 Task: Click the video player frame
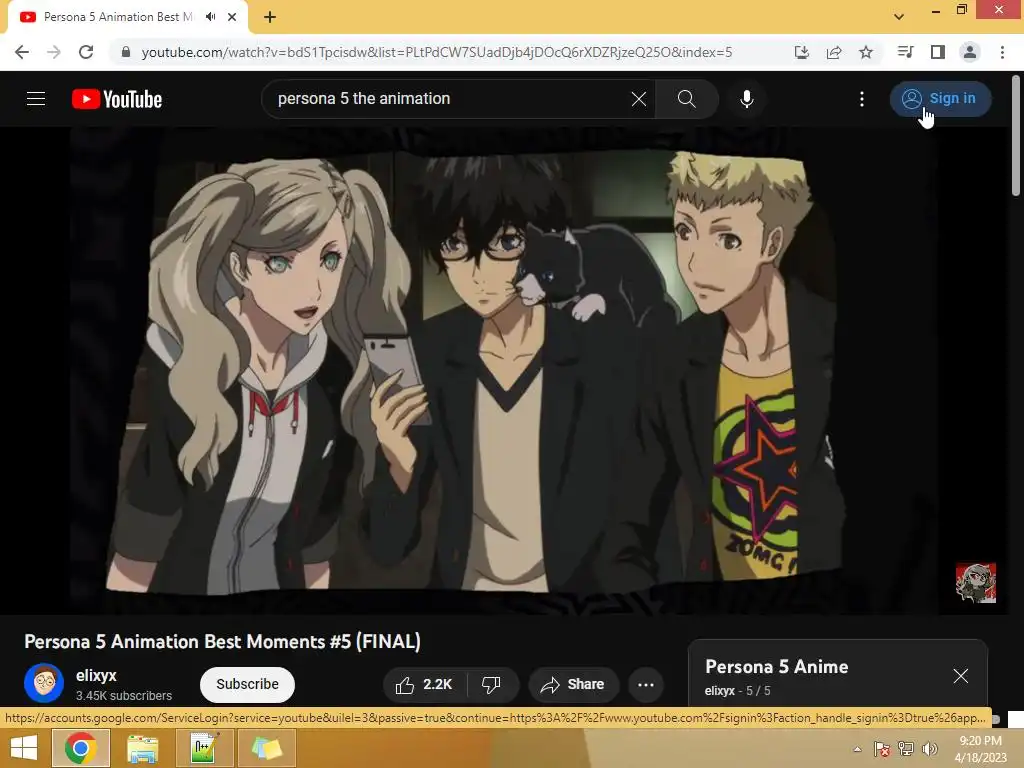coord(504,370)
